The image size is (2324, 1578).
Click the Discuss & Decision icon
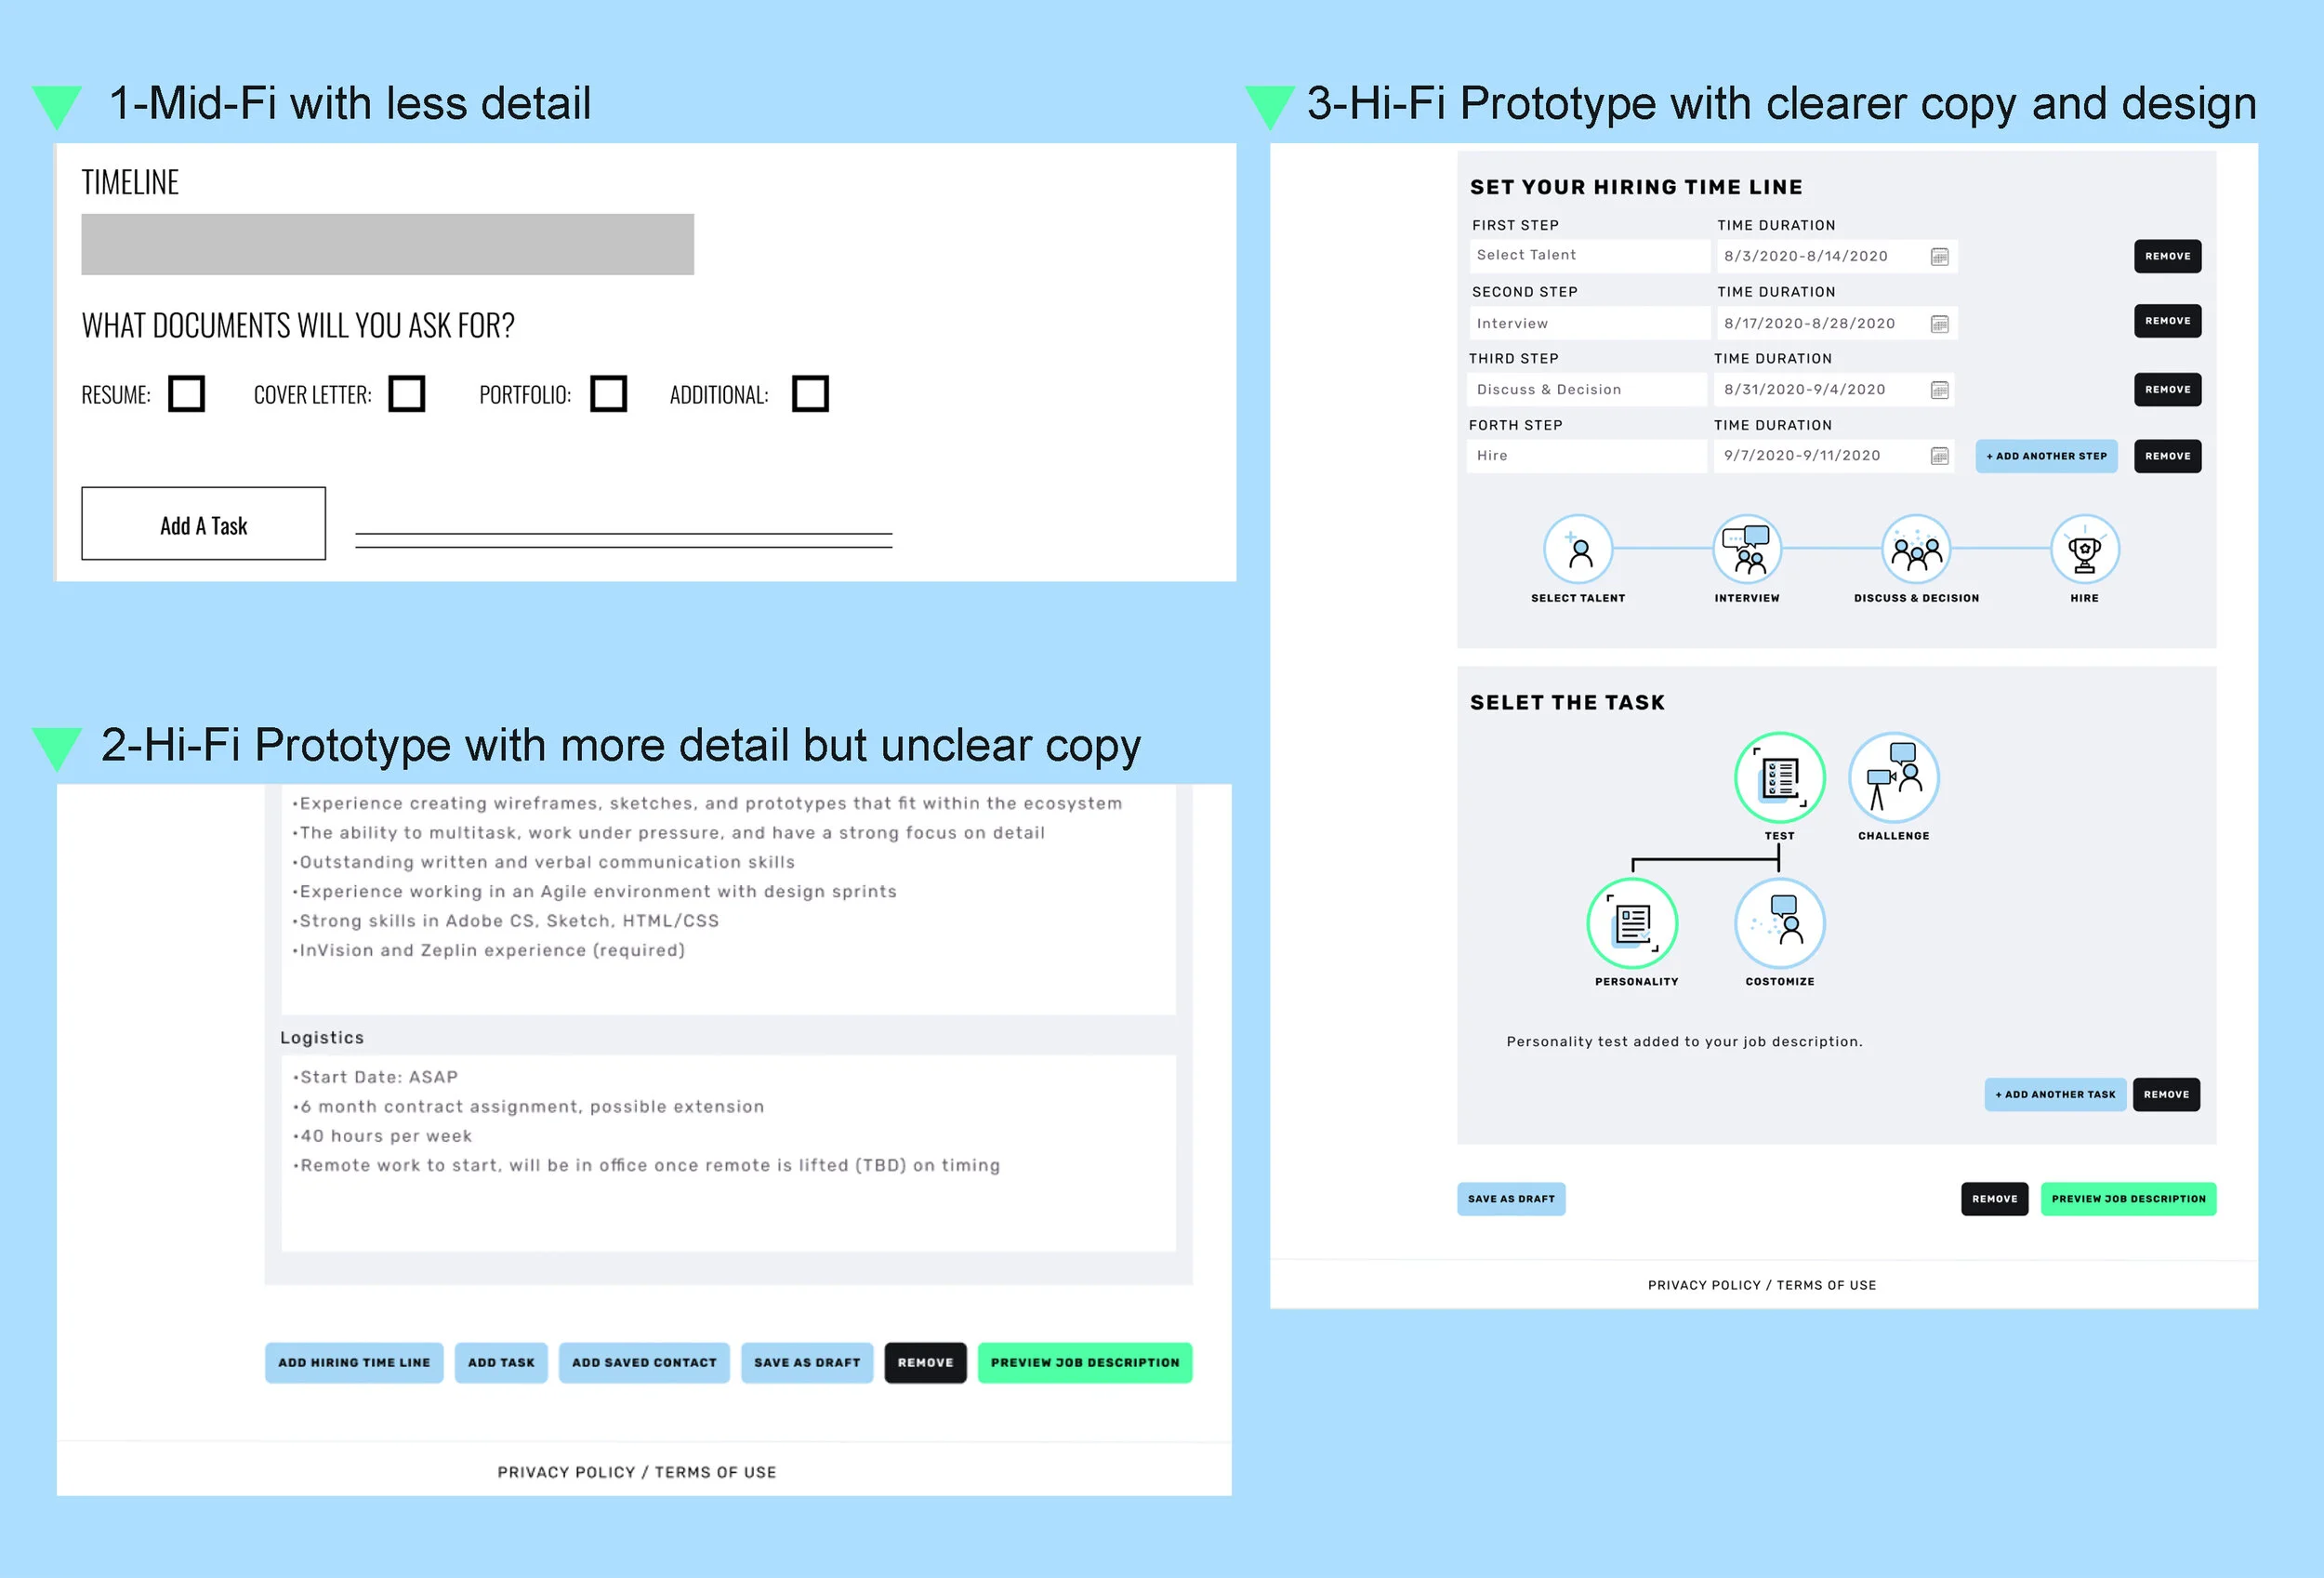tap(1916, 549)
